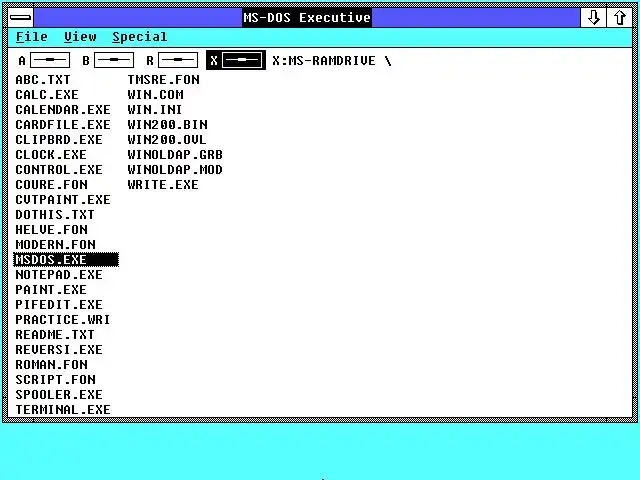Screen dimensions: 640x480
Task: Select TMSRE.FON font file
Action: point(163,80)
